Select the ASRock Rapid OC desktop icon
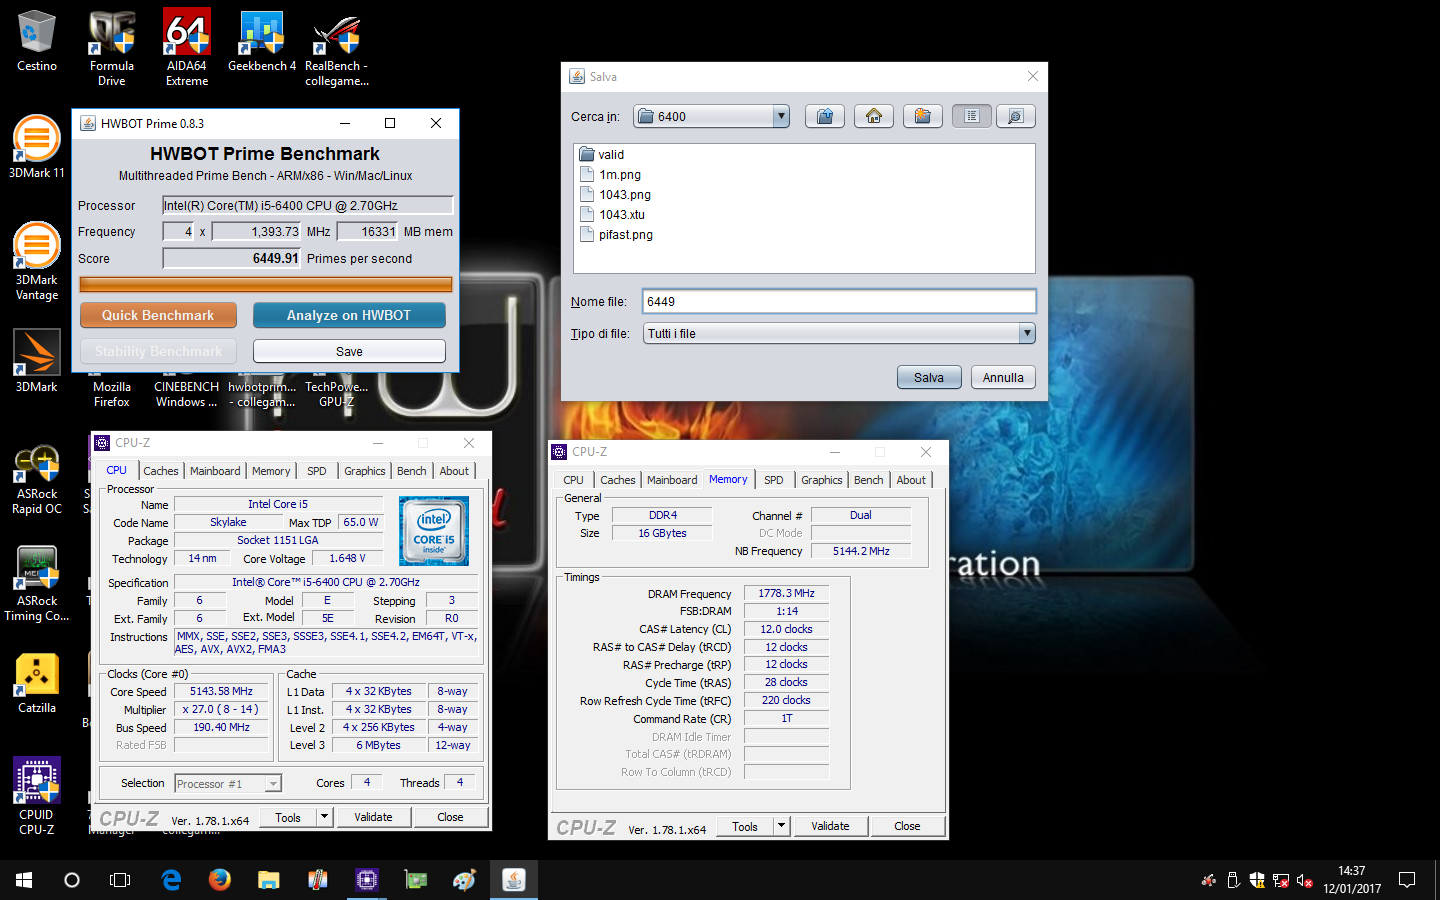 (37, 480)
